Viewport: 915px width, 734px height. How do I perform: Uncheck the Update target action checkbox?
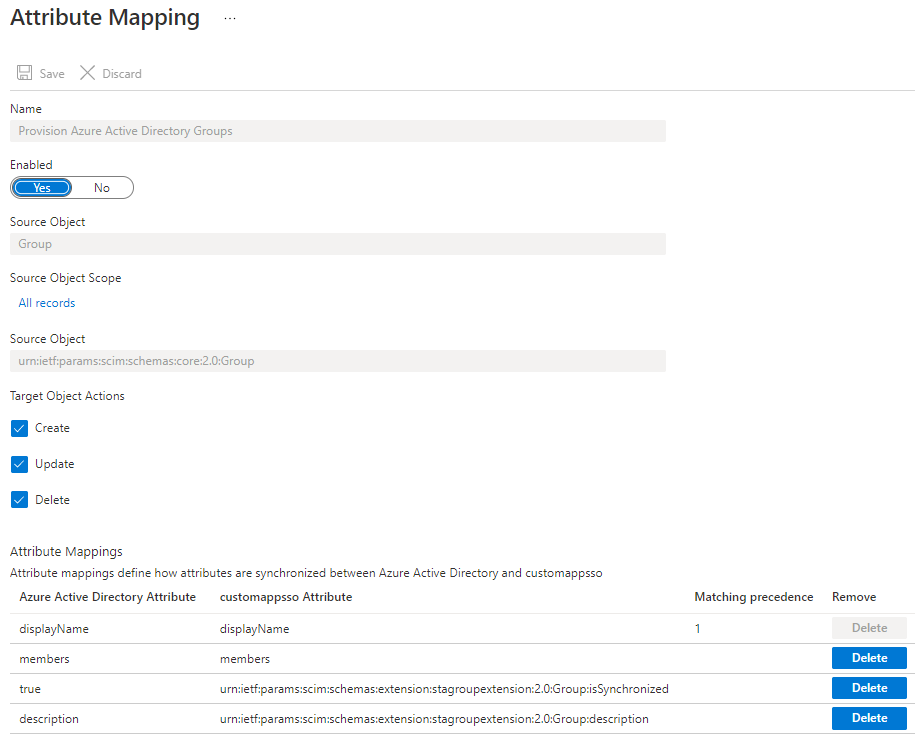20,464
